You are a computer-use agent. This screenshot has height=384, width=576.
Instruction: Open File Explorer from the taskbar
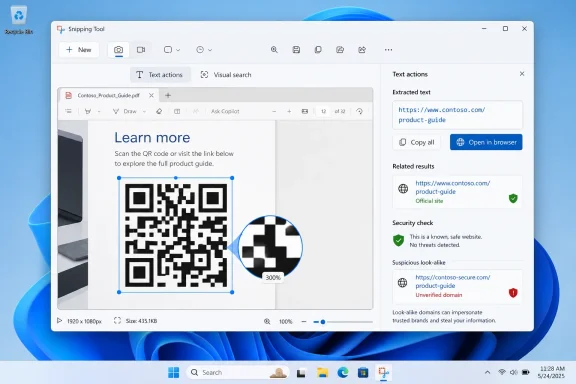pos(322,373)
